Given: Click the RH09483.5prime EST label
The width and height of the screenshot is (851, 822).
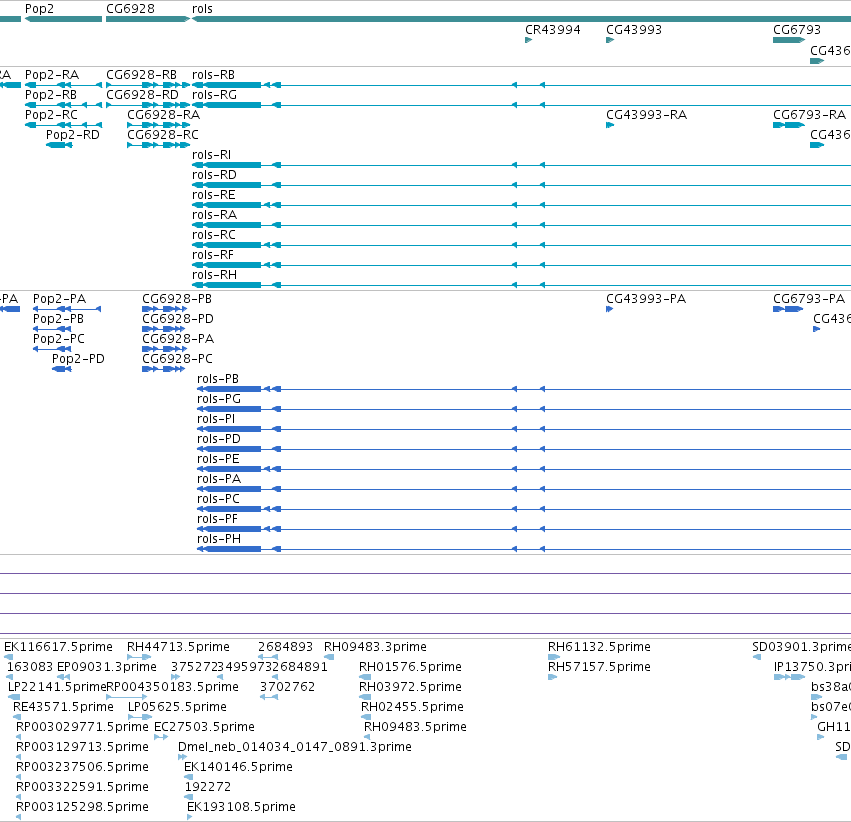Looking at the screenshot, I should pyautogui.click(x=415, y=727).
